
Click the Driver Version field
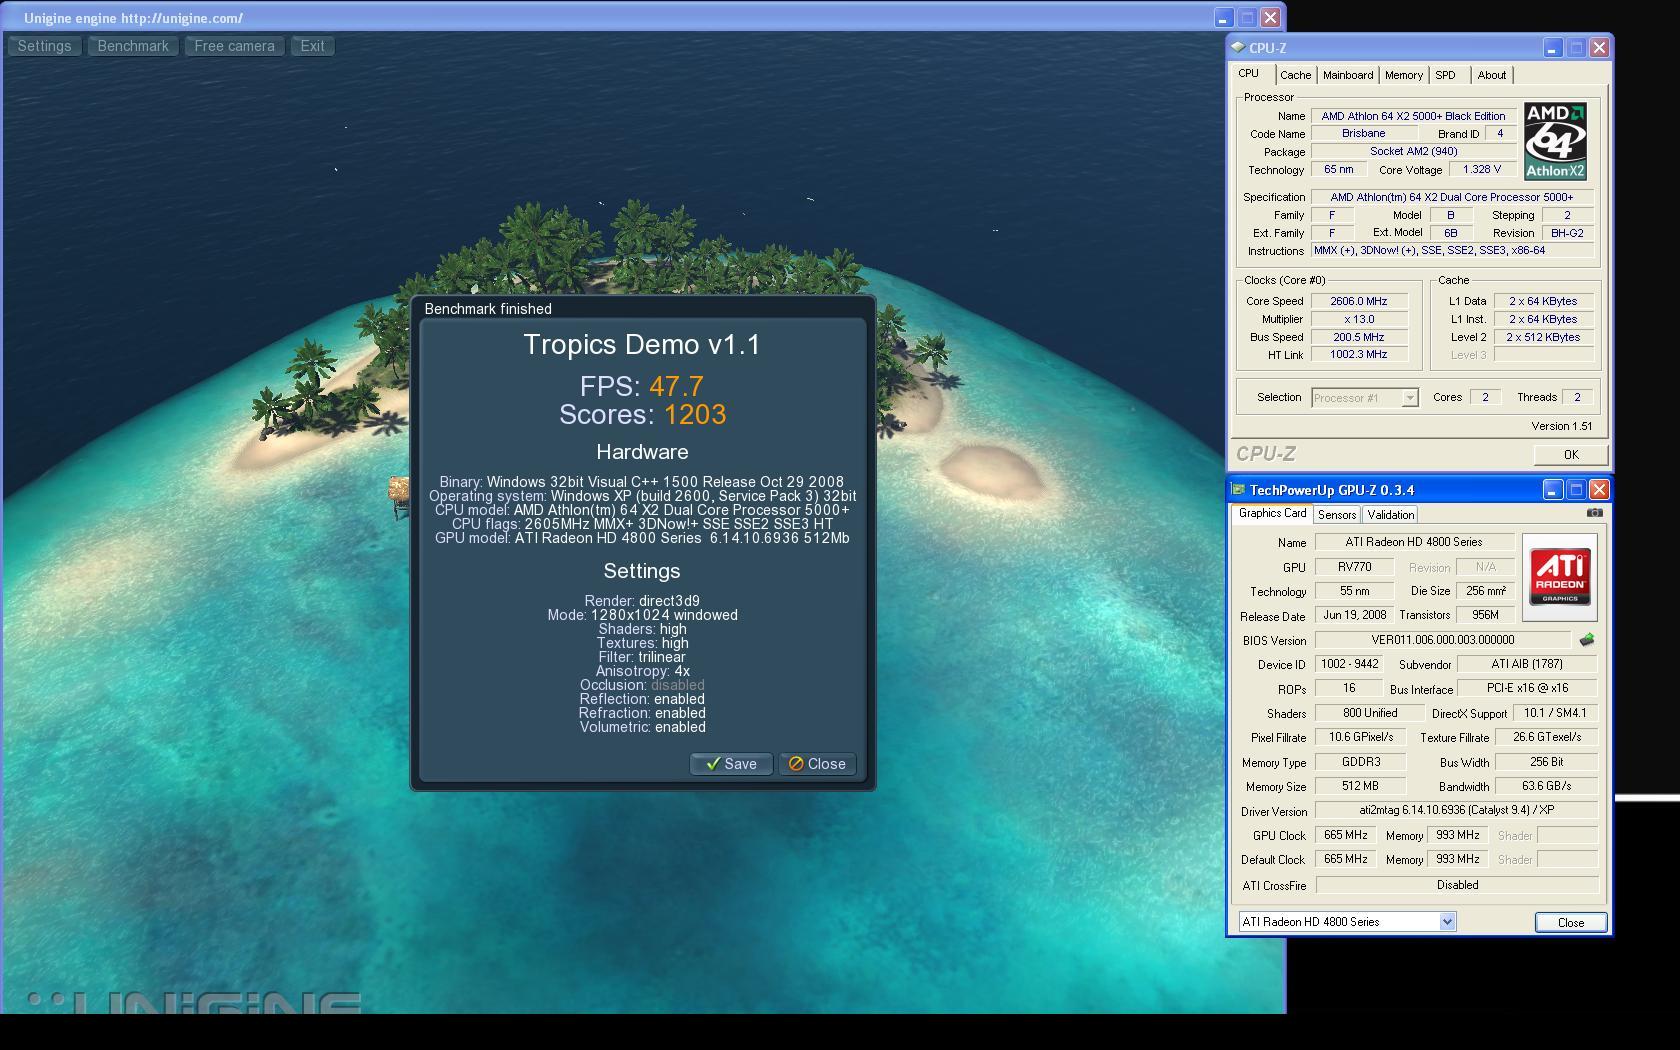click(1456, 811)
